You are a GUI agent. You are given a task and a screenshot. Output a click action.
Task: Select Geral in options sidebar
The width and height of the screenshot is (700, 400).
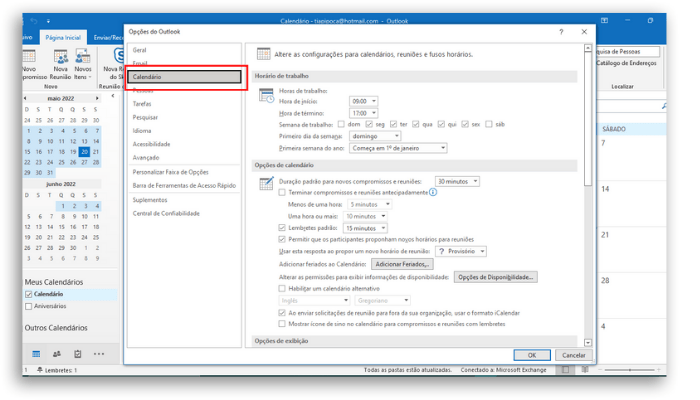(x=139, y=50)
